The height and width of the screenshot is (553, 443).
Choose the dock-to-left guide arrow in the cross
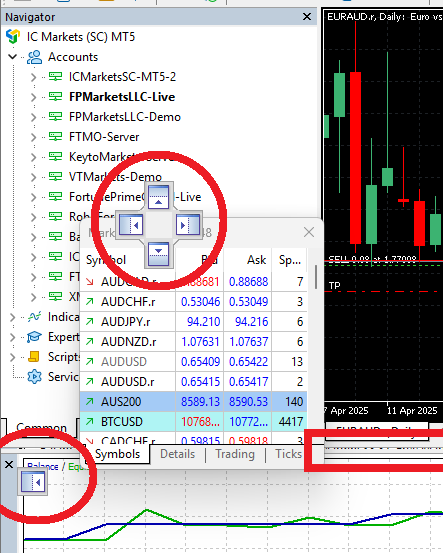click(x=131, y=225)
